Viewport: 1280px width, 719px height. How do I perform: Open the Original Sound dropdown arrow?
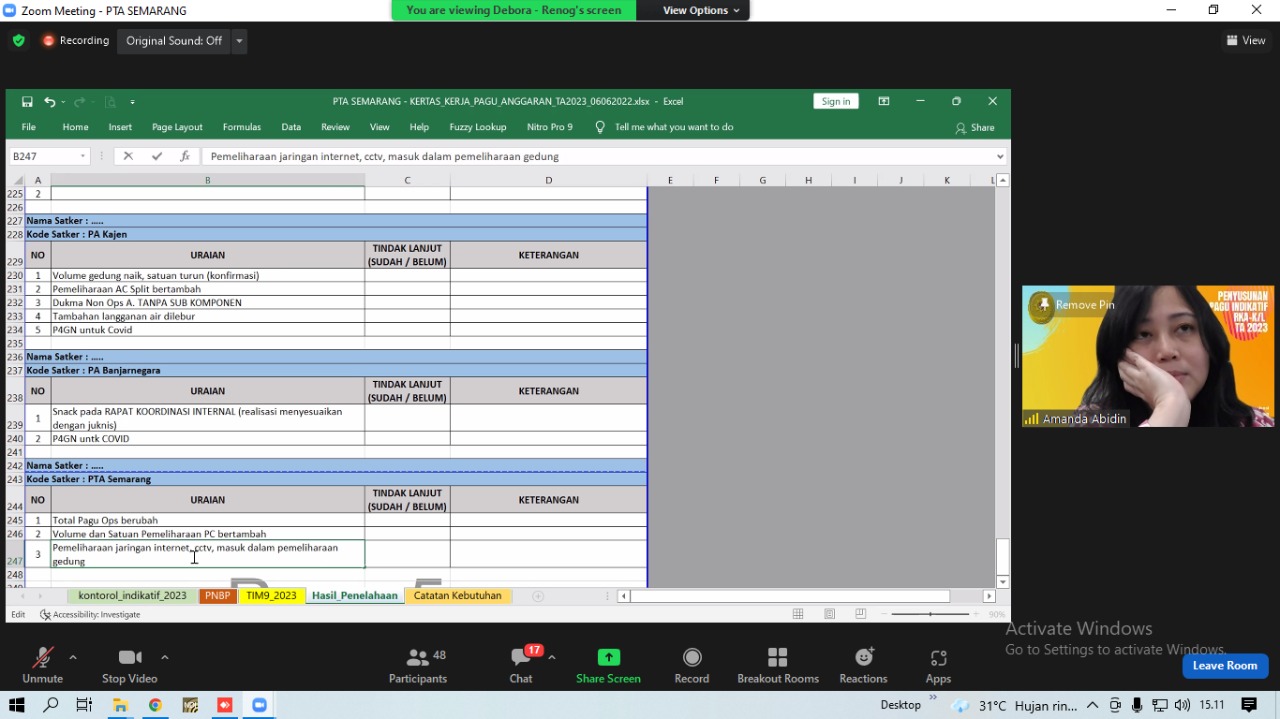(239, 41)
